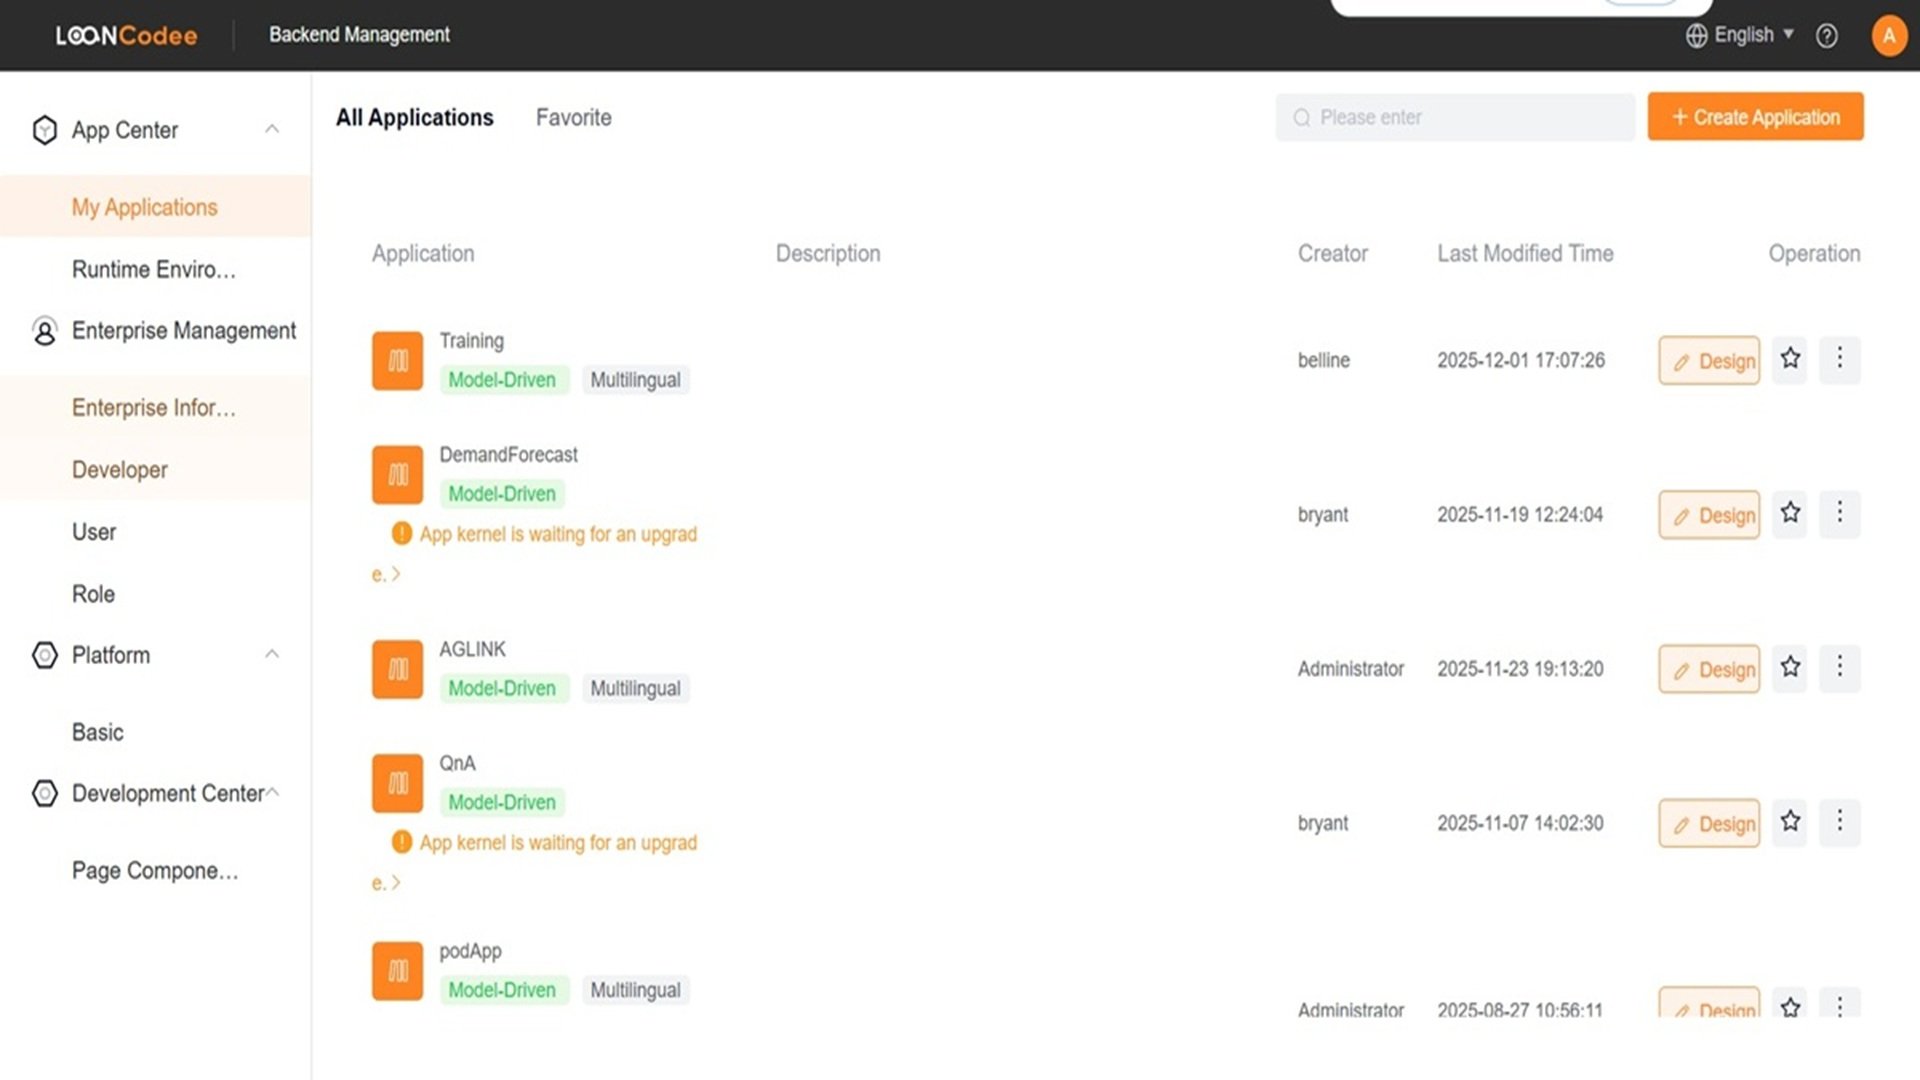Collapse the App Center section
1920x1080 pixels.
point(272,129)
